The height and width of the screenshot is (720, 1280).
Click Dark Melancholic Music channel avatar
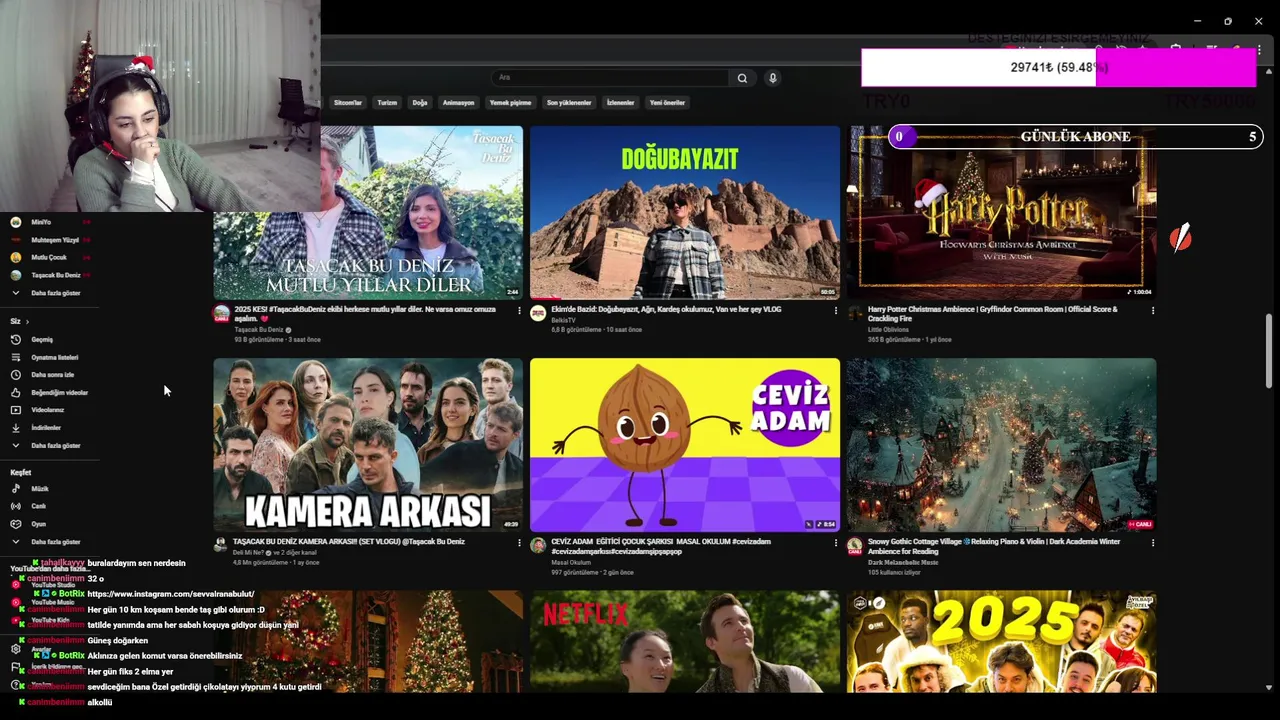point(855,545)
